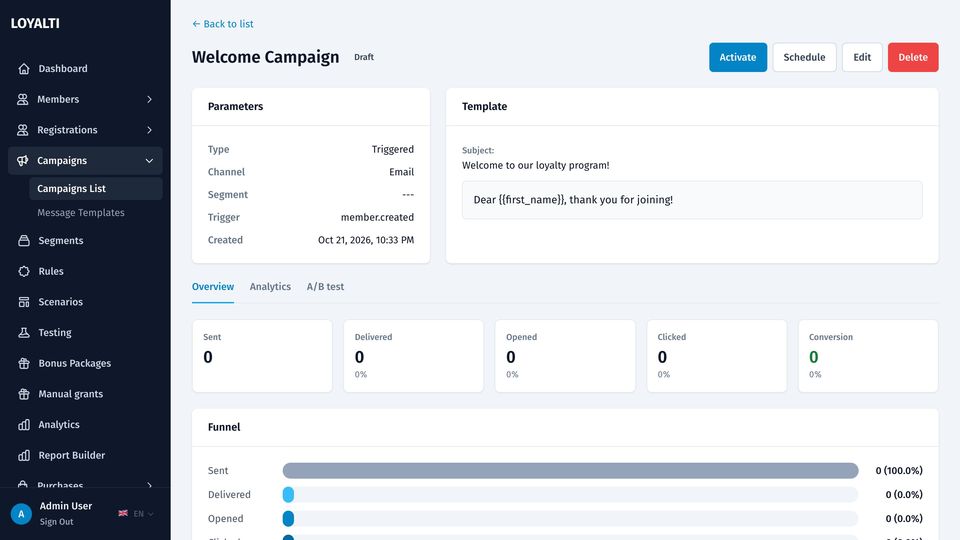The image size is (960, 540).
Task: Click the UK flag language icon
Action: pyautogui.click(x=123, y=513)
